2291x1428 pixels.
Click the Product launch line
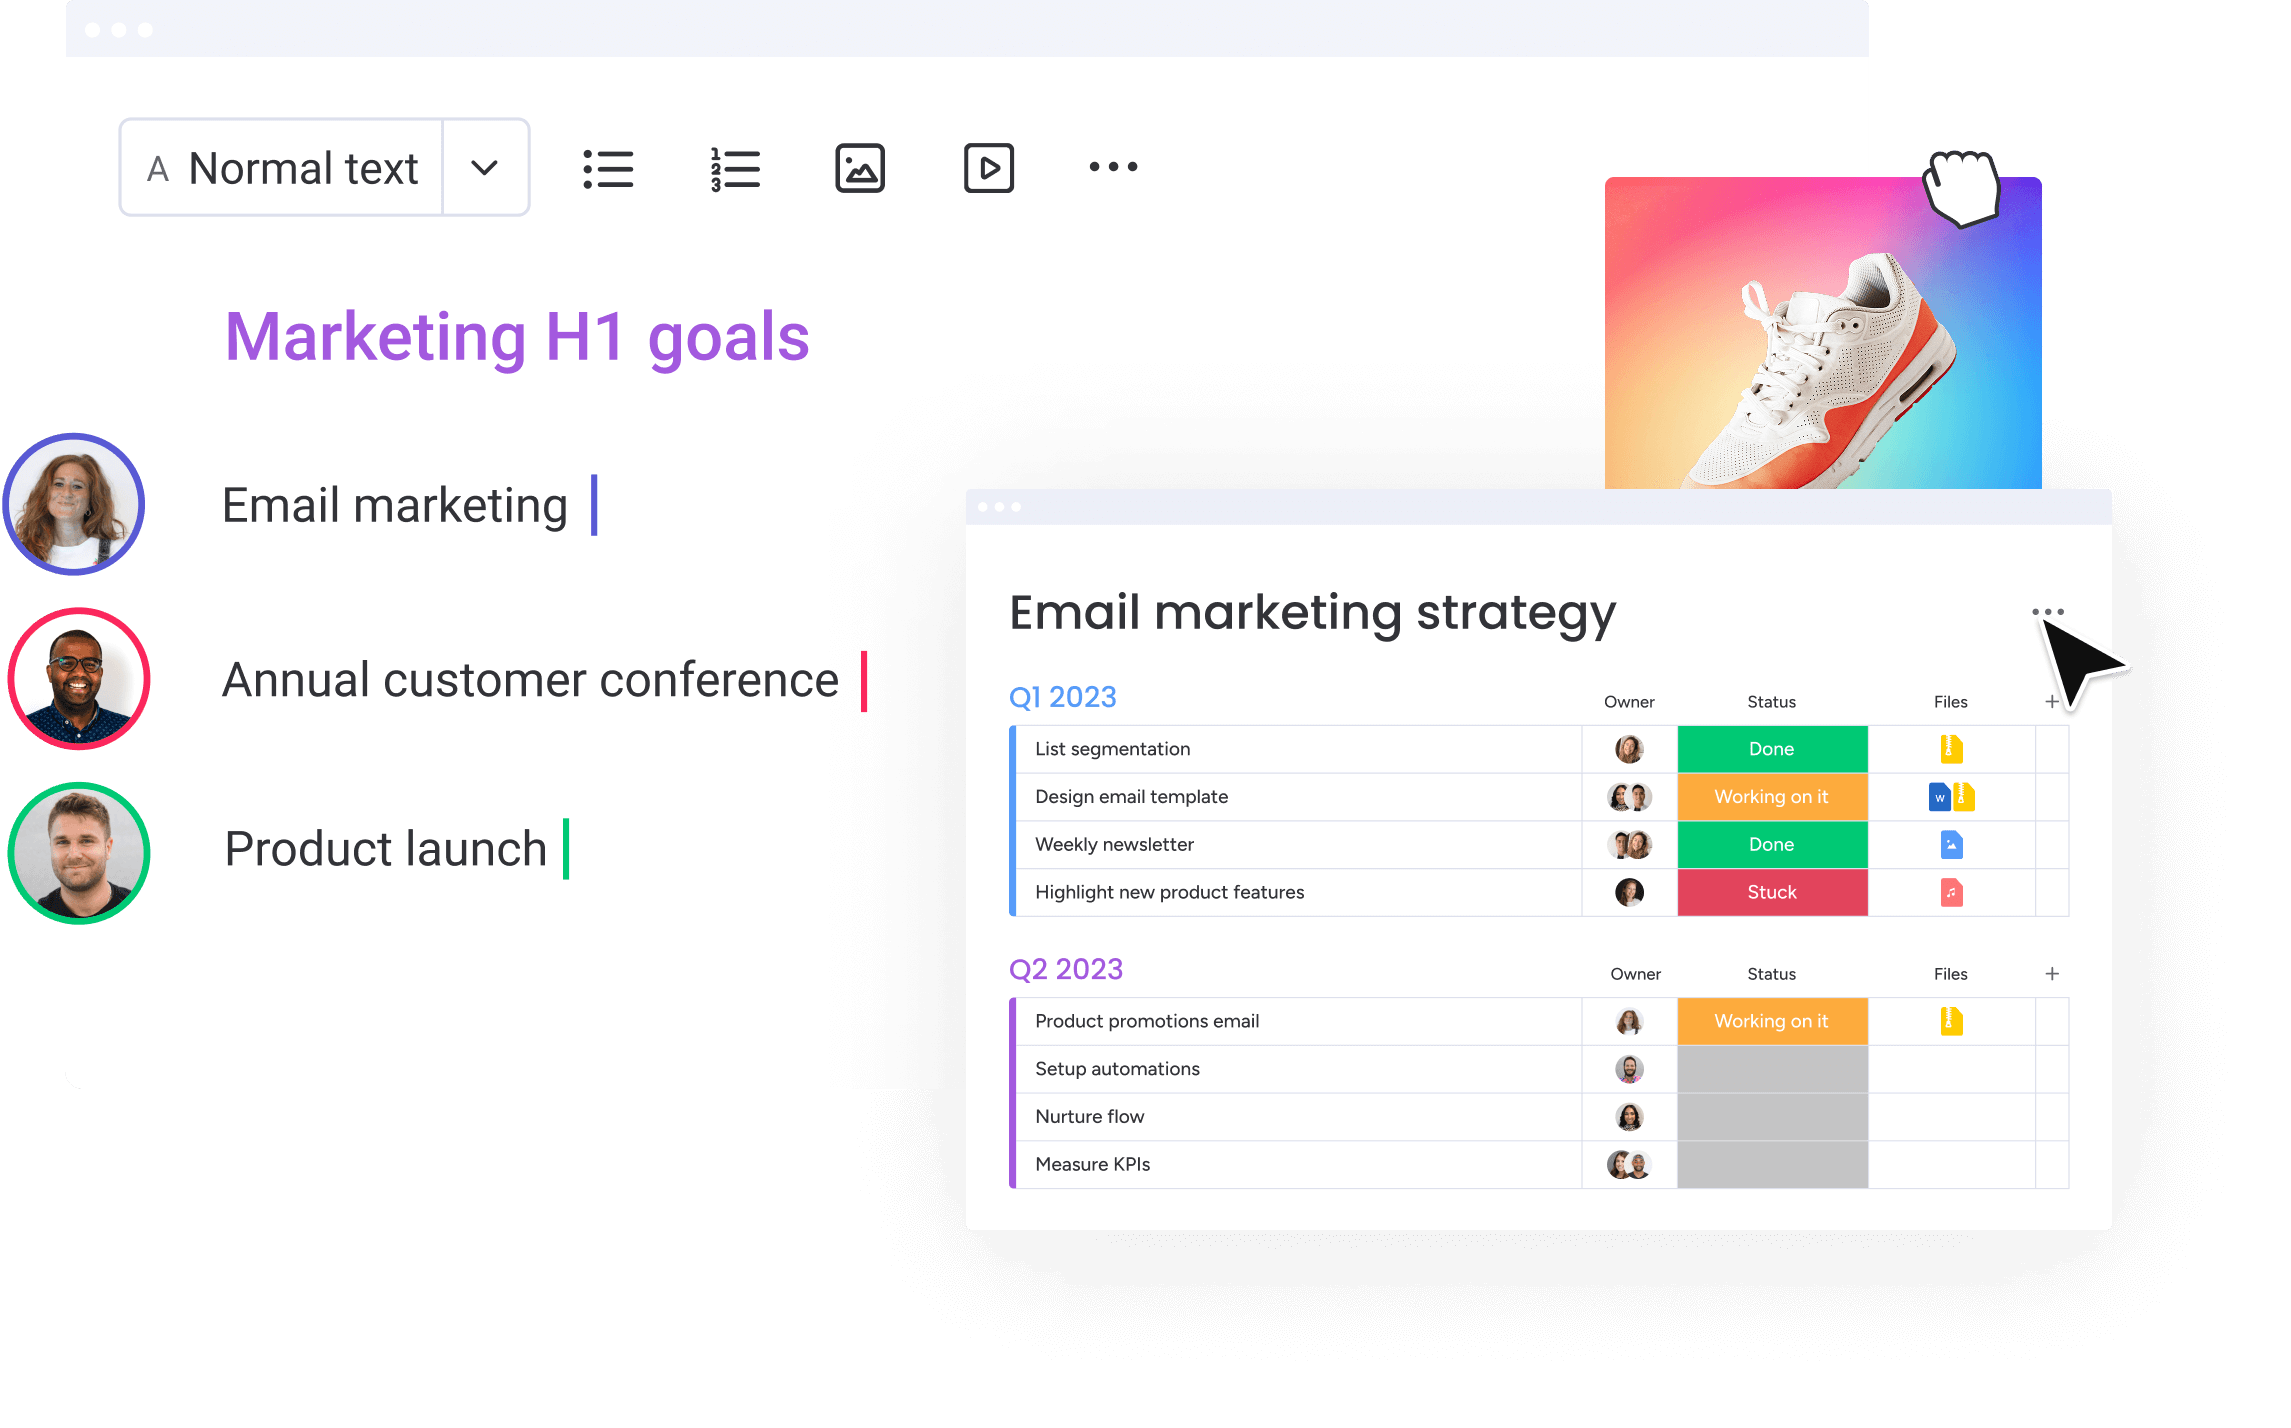tap(385, 849)
